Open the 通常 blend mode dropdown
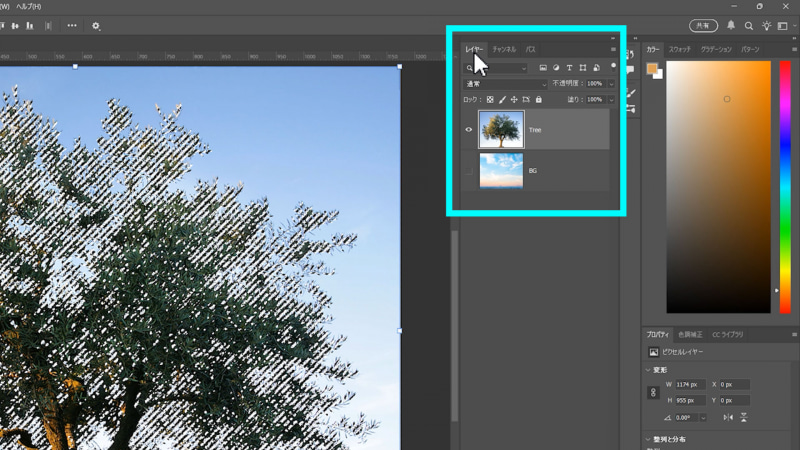This screenshot has width=800, height=450. coord(505,84)
